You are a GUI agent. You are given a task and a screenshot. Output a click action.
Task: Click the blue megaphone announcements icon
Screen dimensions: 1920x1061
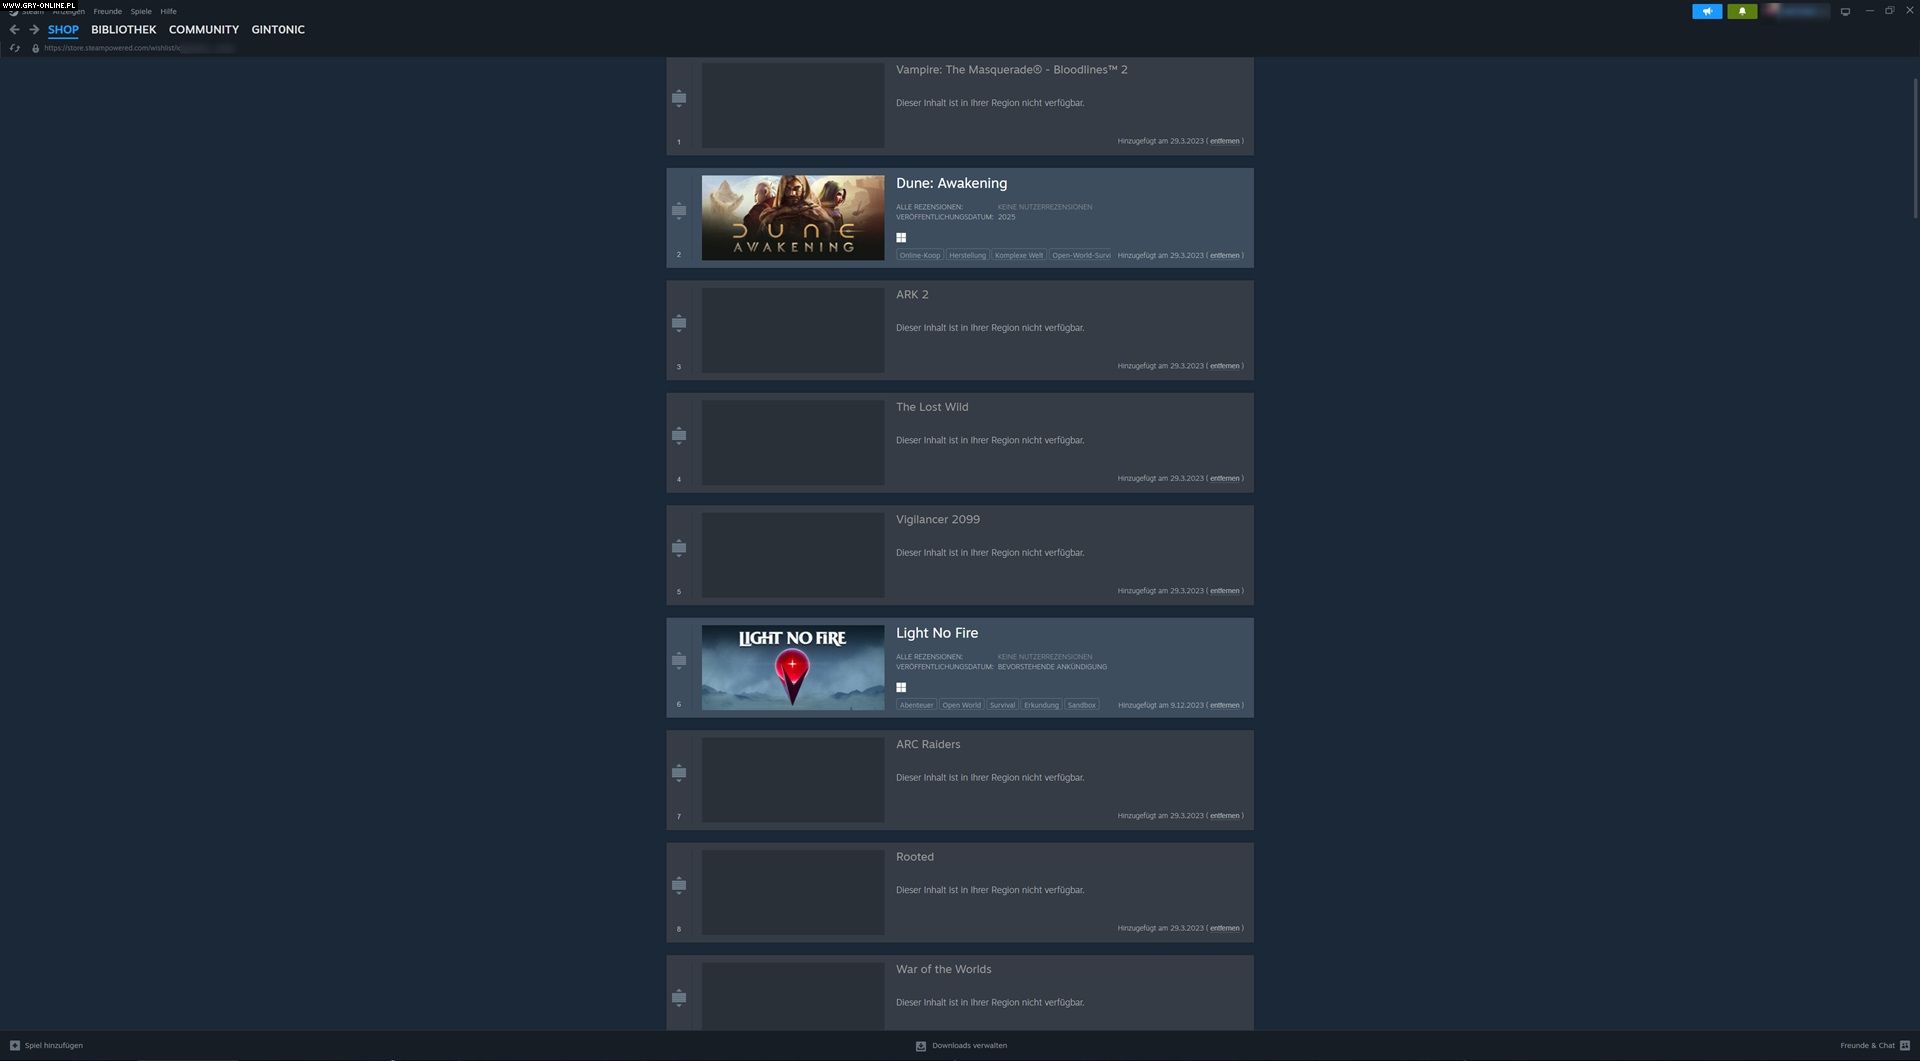point(1706,11)
